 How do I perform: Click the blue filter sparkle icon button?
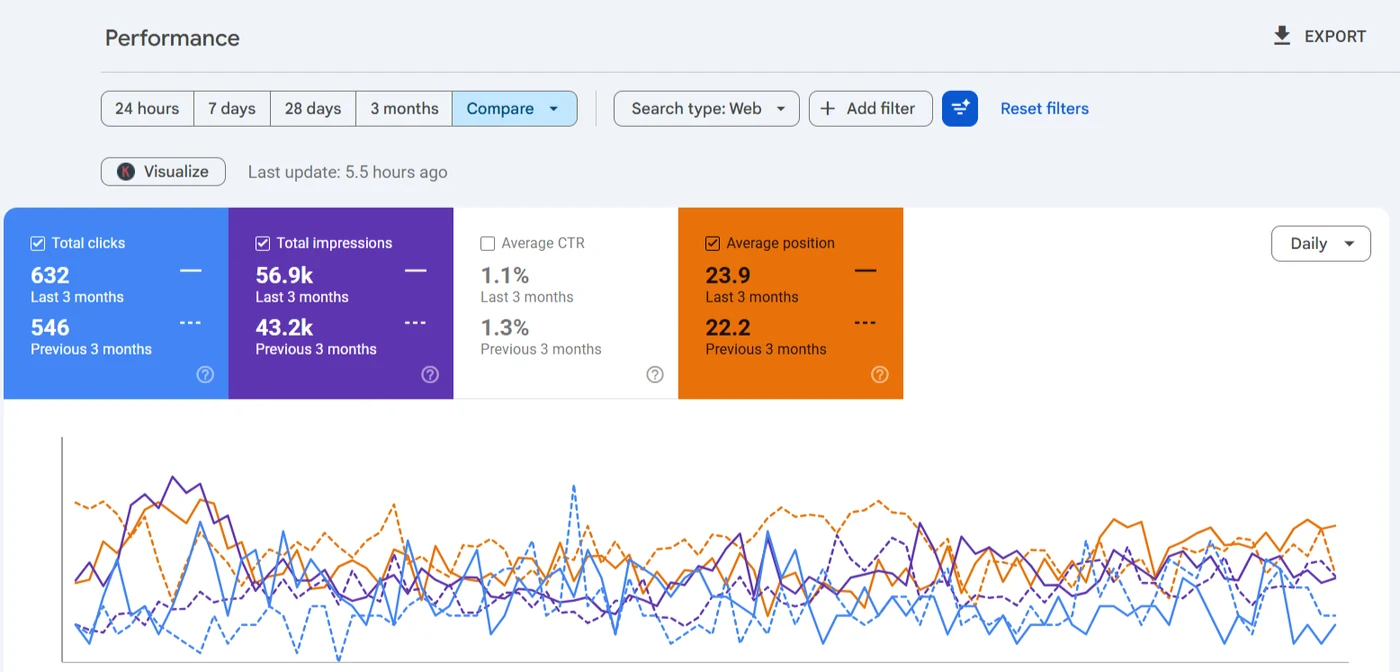pyautogui.click(x=960, y=109)
